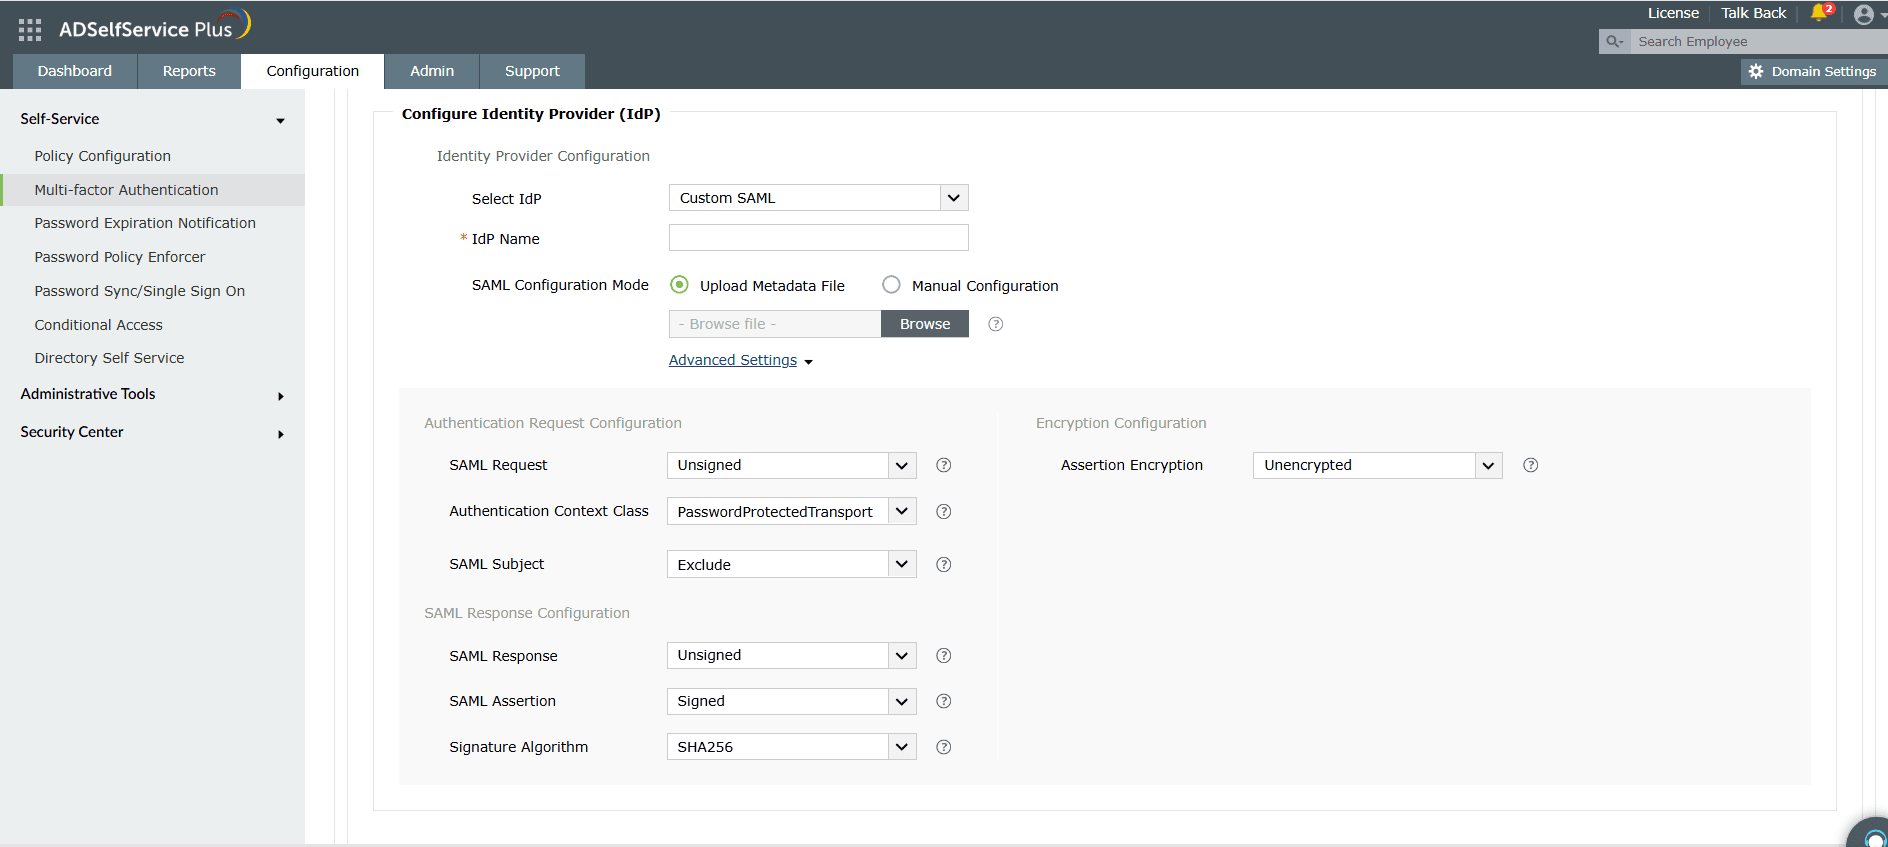Open the apps grid menu icon
Viewport: 1888px width, 847px height.
tap(30, 30)
